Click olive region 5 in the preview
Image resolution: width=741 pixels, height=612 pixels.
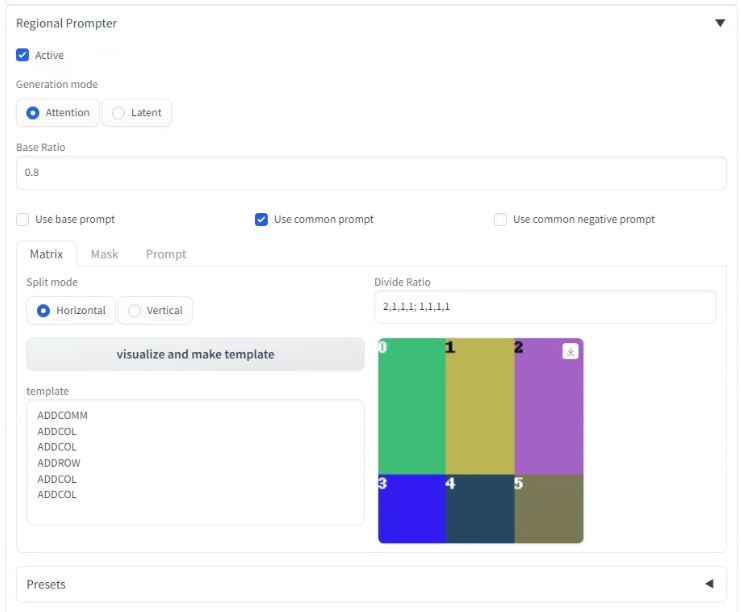pos(549,509)
